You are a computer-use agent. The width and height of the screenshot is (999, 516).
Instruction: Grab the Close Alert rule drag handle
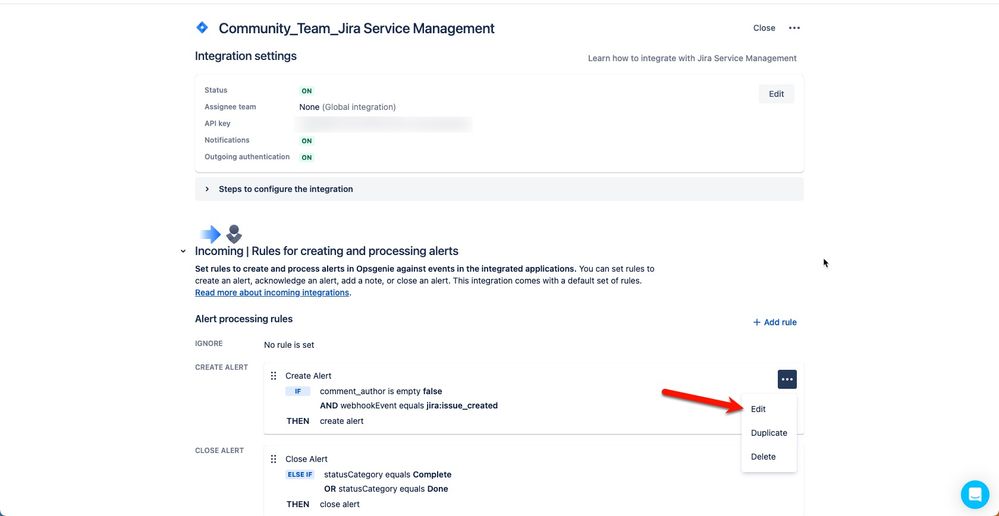(x=273, y=459)
